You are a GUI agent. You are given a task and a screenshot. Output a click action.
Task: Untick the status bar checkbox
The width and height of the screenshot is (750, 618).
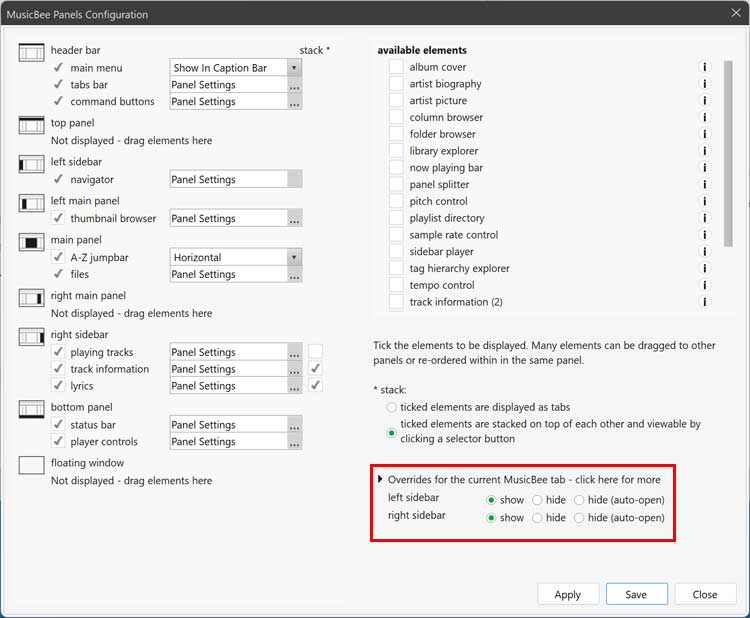point(58,424)
